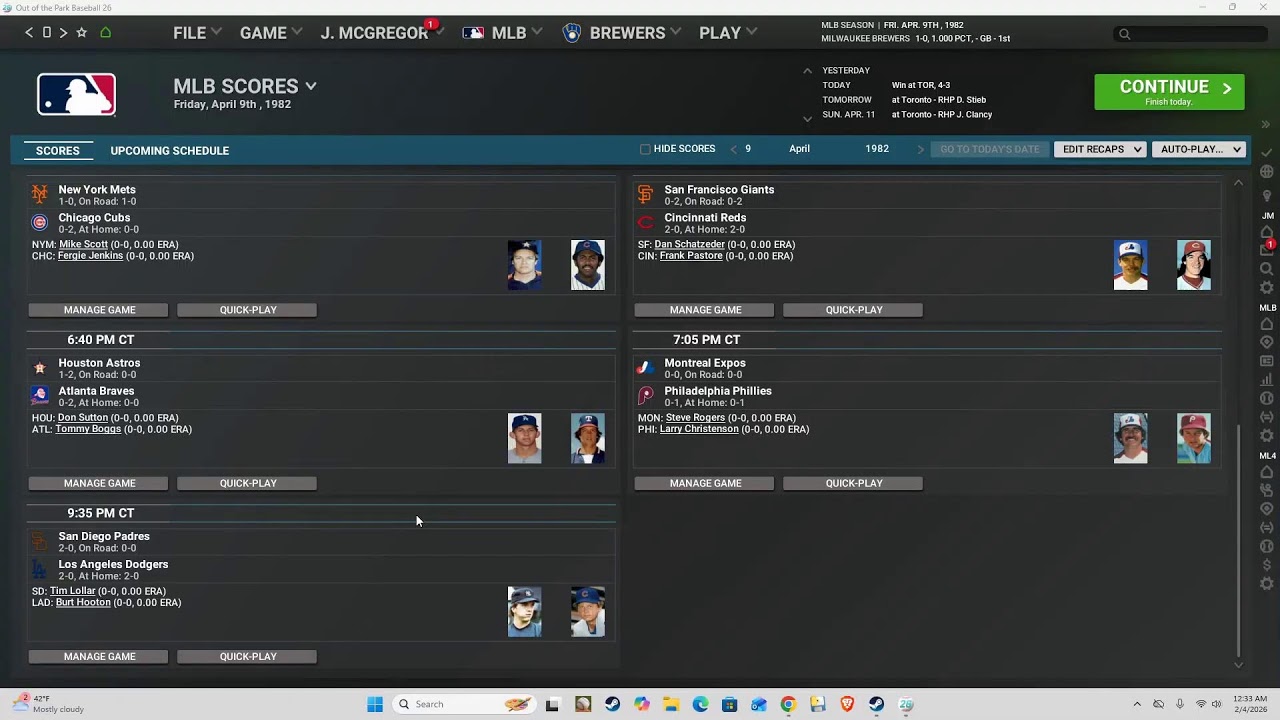The image size is (1280, 720).
Task: Click the JM section magnifier icon
Action: point(1267,269)
